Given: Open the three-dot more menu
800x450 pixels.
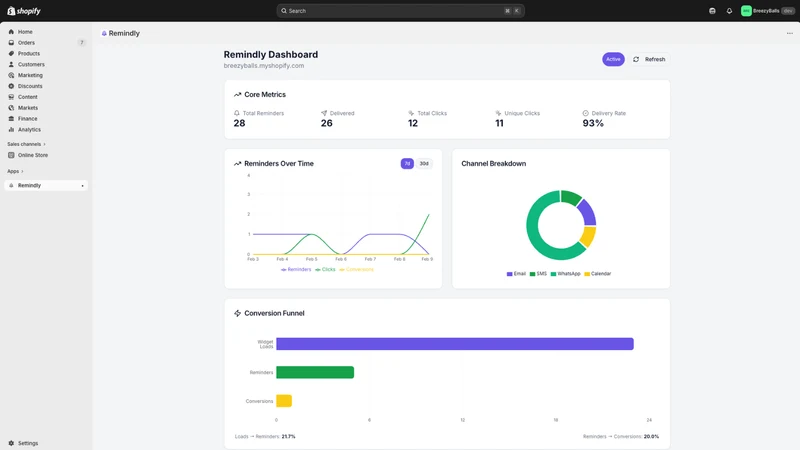Looking at the screenshot, I should [790, 33].
